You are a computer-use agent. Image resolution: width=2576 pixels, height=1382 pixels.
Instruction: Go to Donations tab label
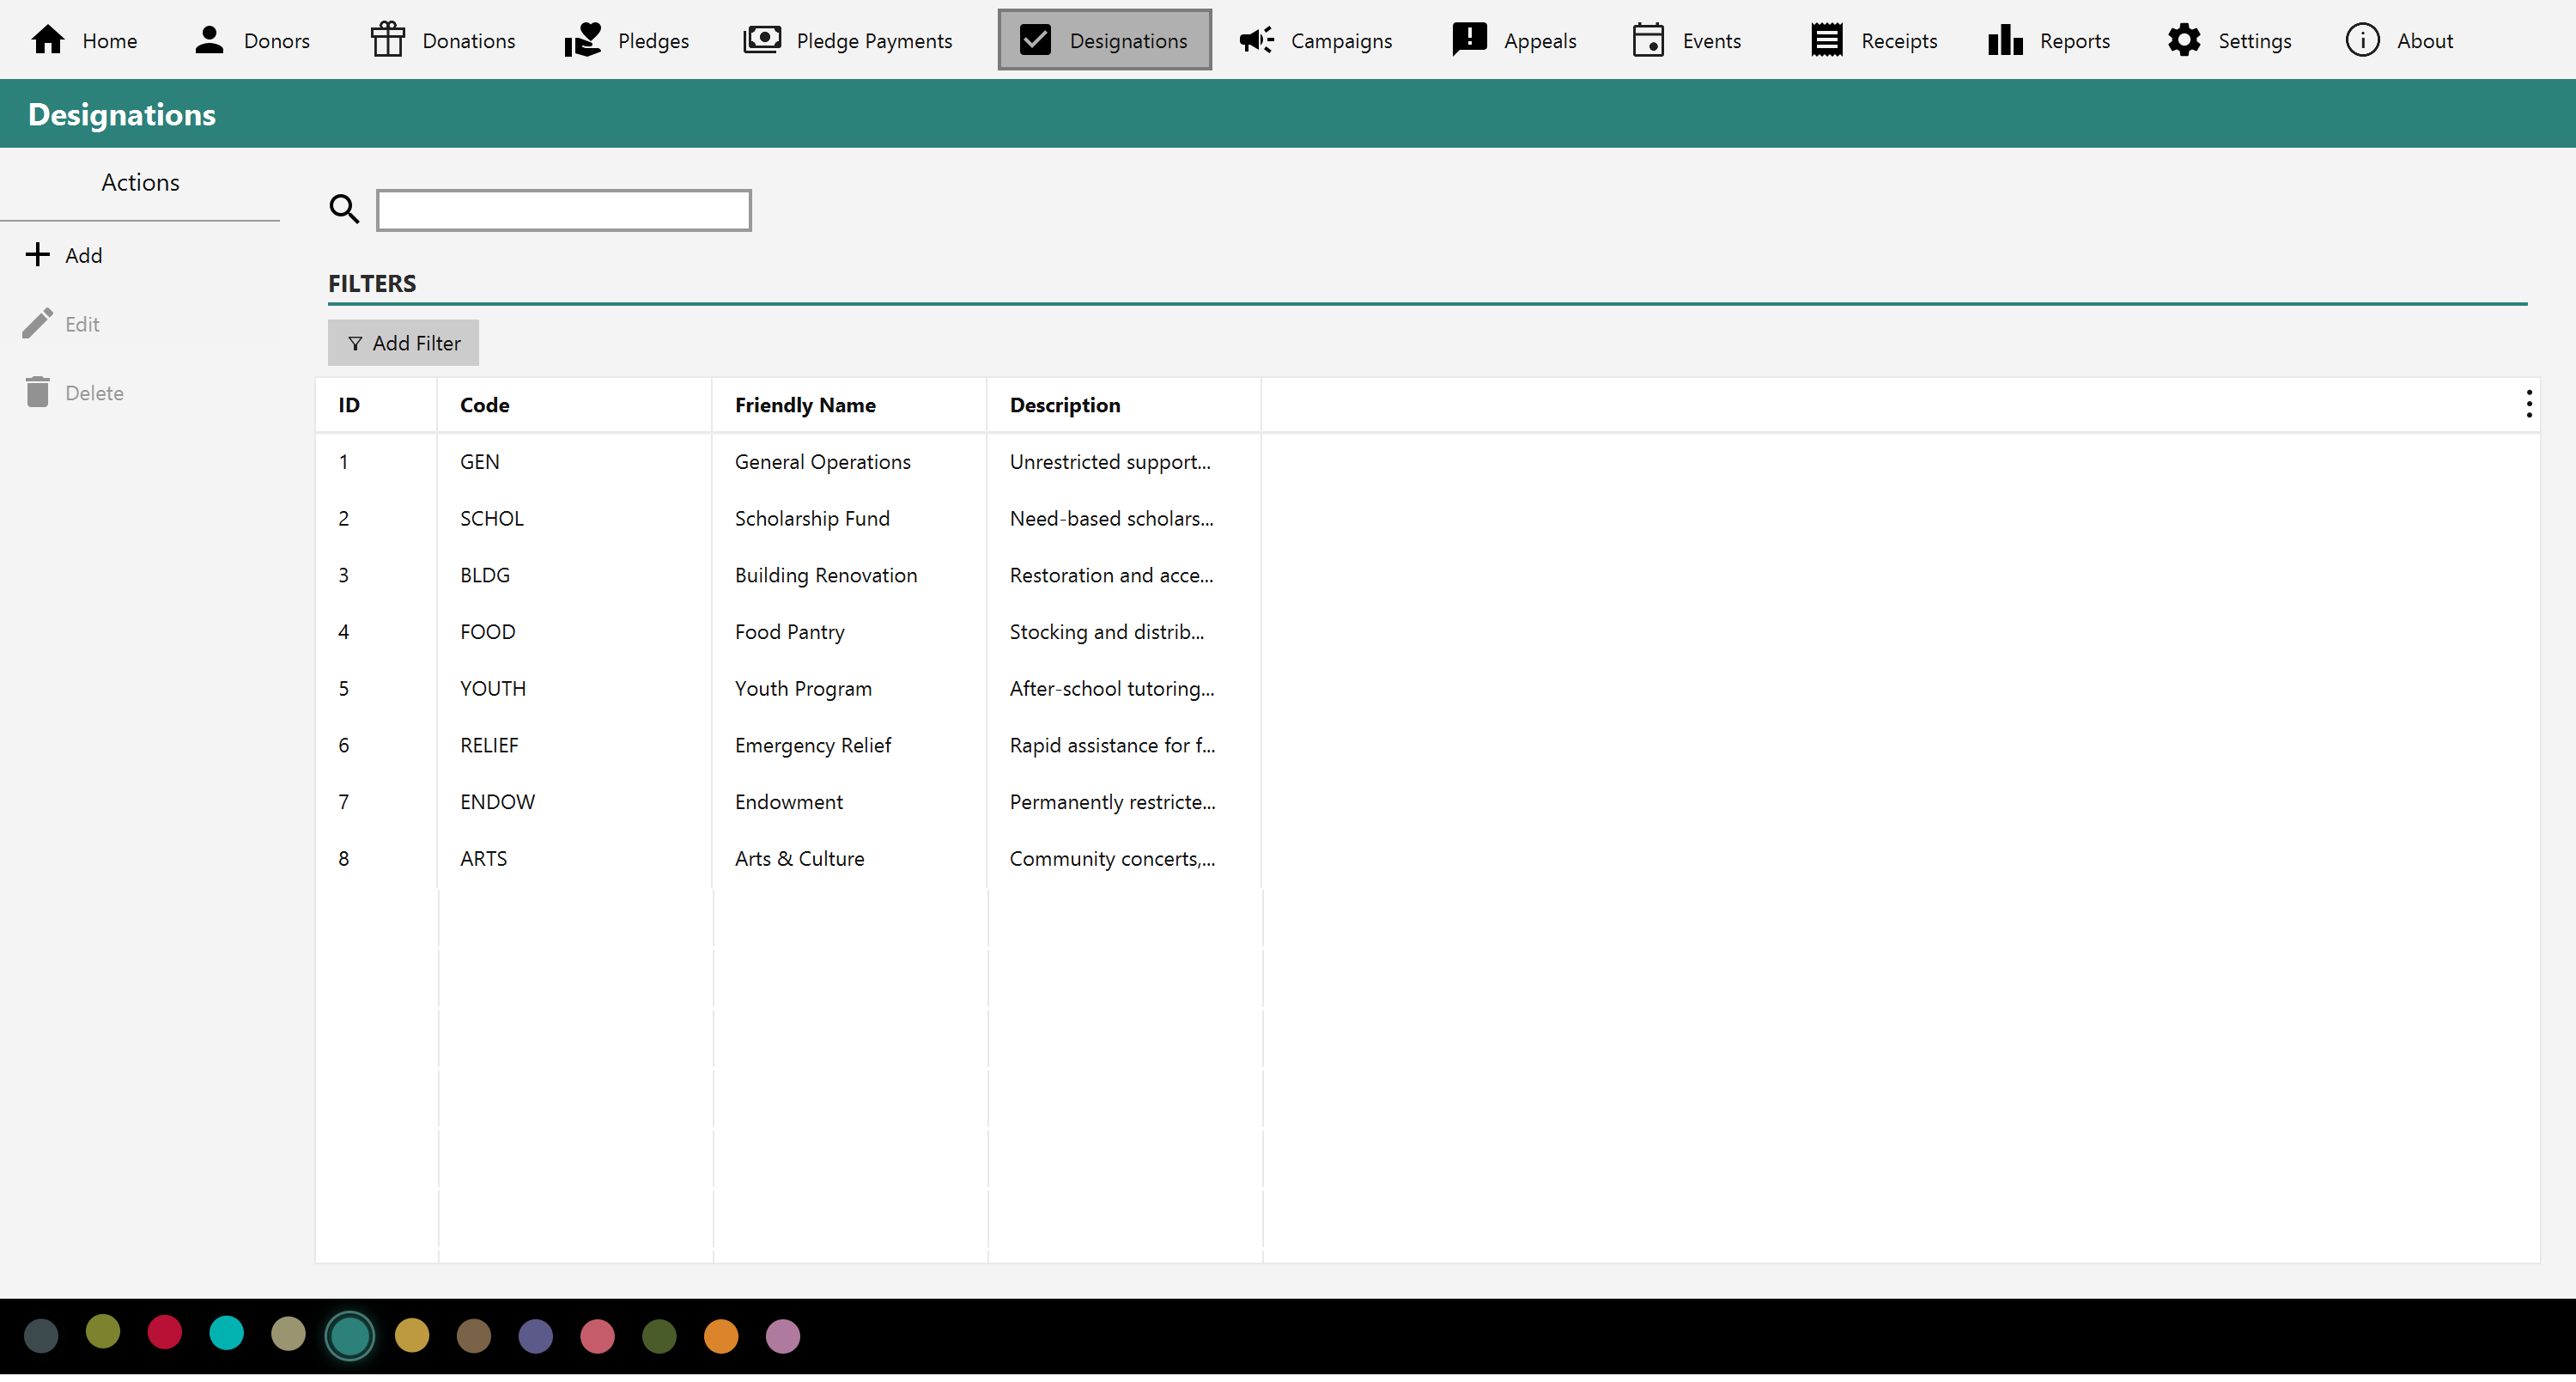pos(469,41)
